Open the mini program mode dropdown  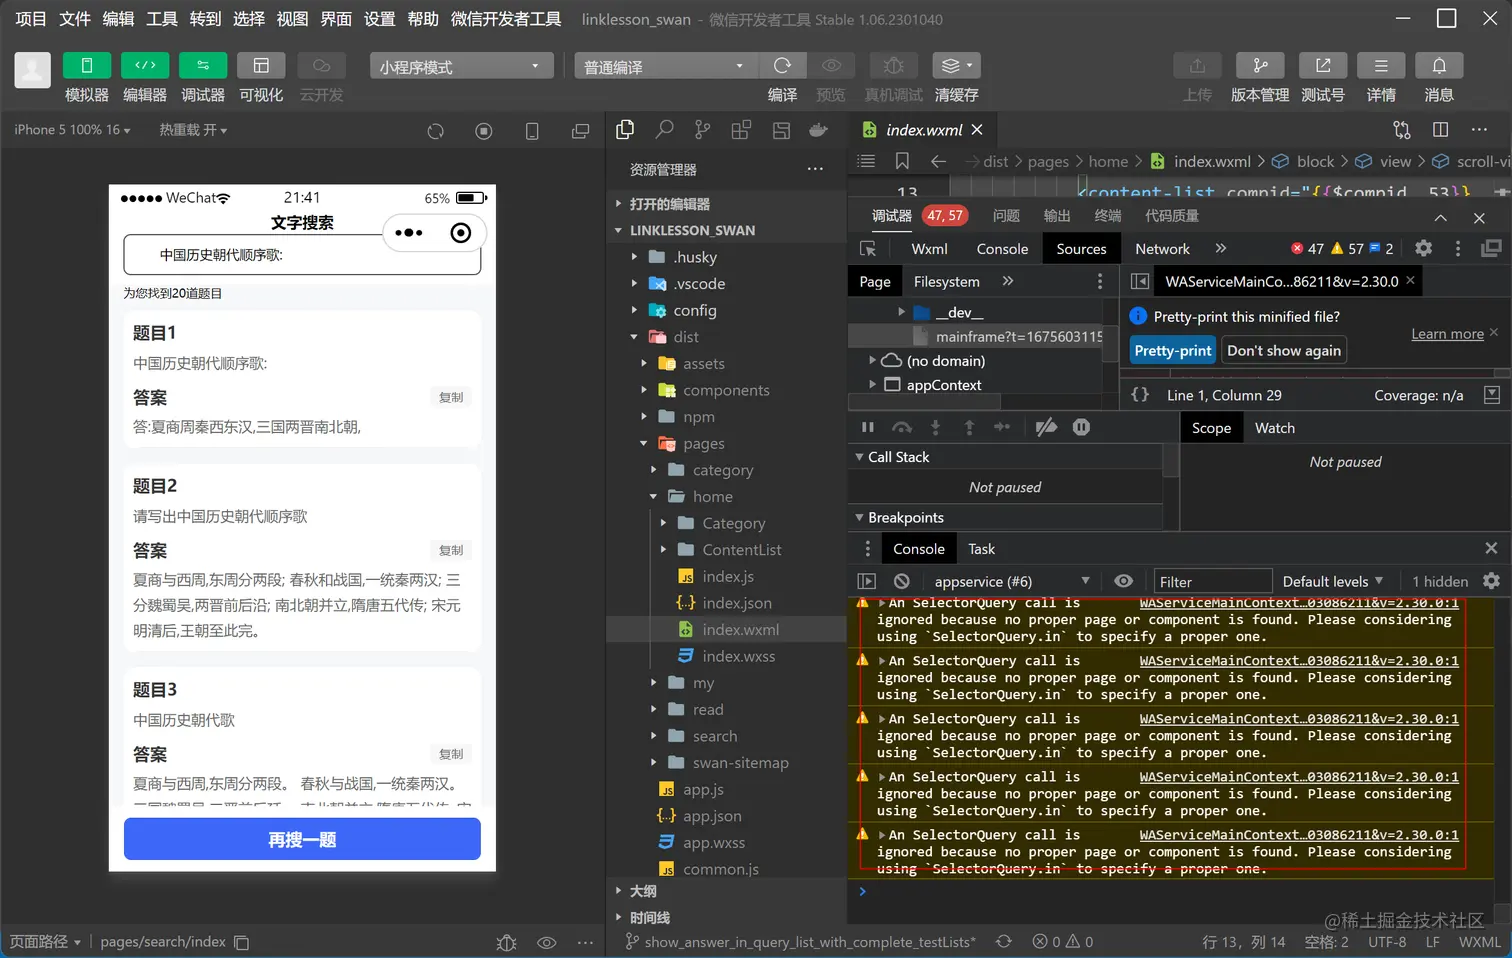[461, 66]
